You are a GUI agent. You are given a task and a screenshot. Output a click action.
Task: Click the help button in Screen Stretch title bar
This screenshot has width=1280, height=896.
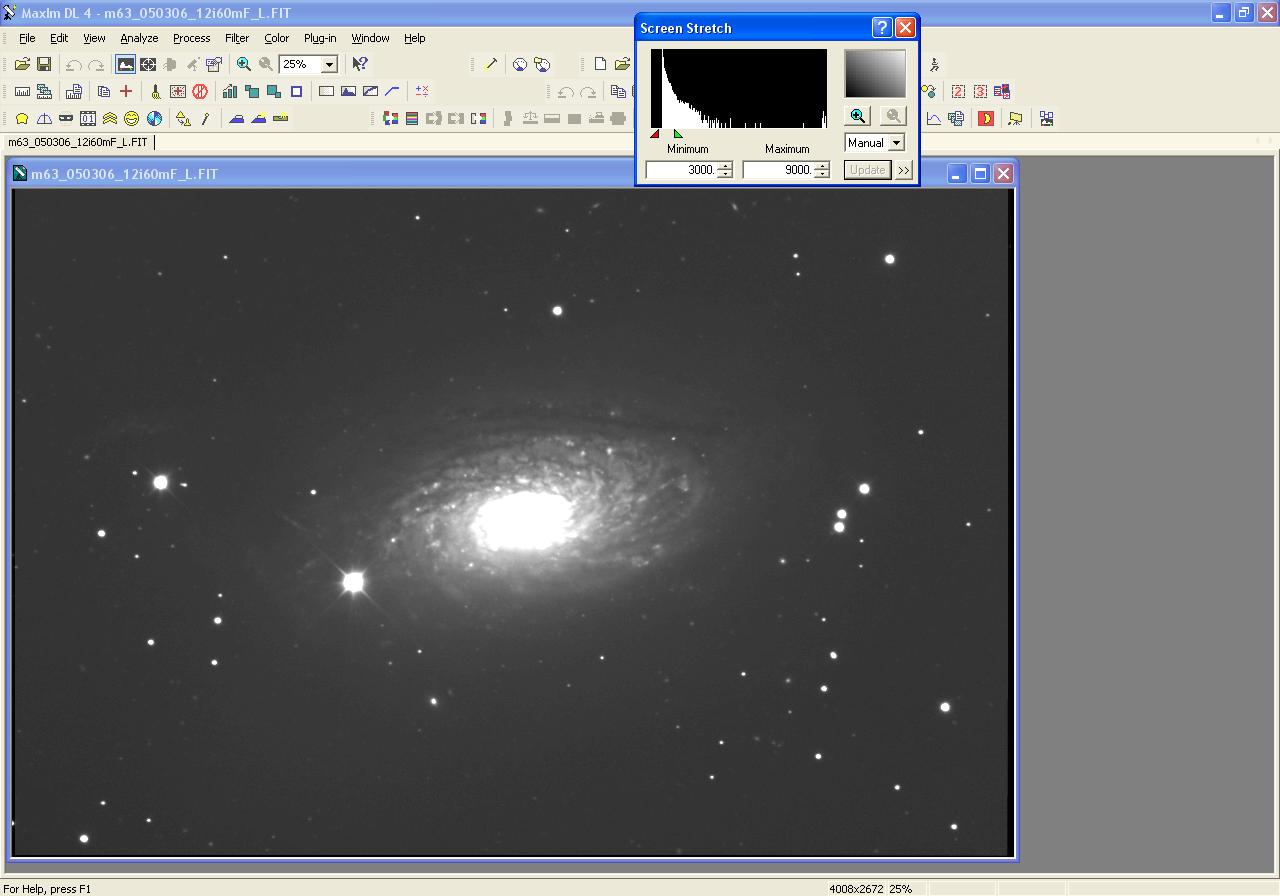coord(881,28)
